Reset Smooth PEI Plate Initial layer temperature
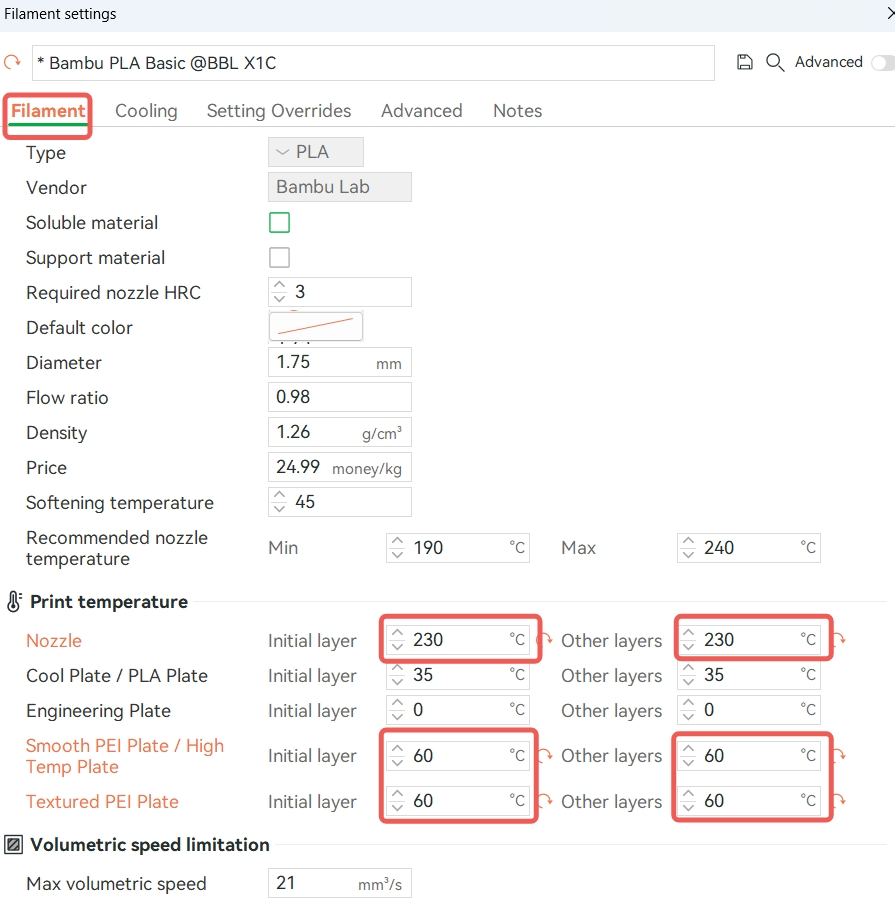This screenshot has width=895, height=910. coord(546,755)
